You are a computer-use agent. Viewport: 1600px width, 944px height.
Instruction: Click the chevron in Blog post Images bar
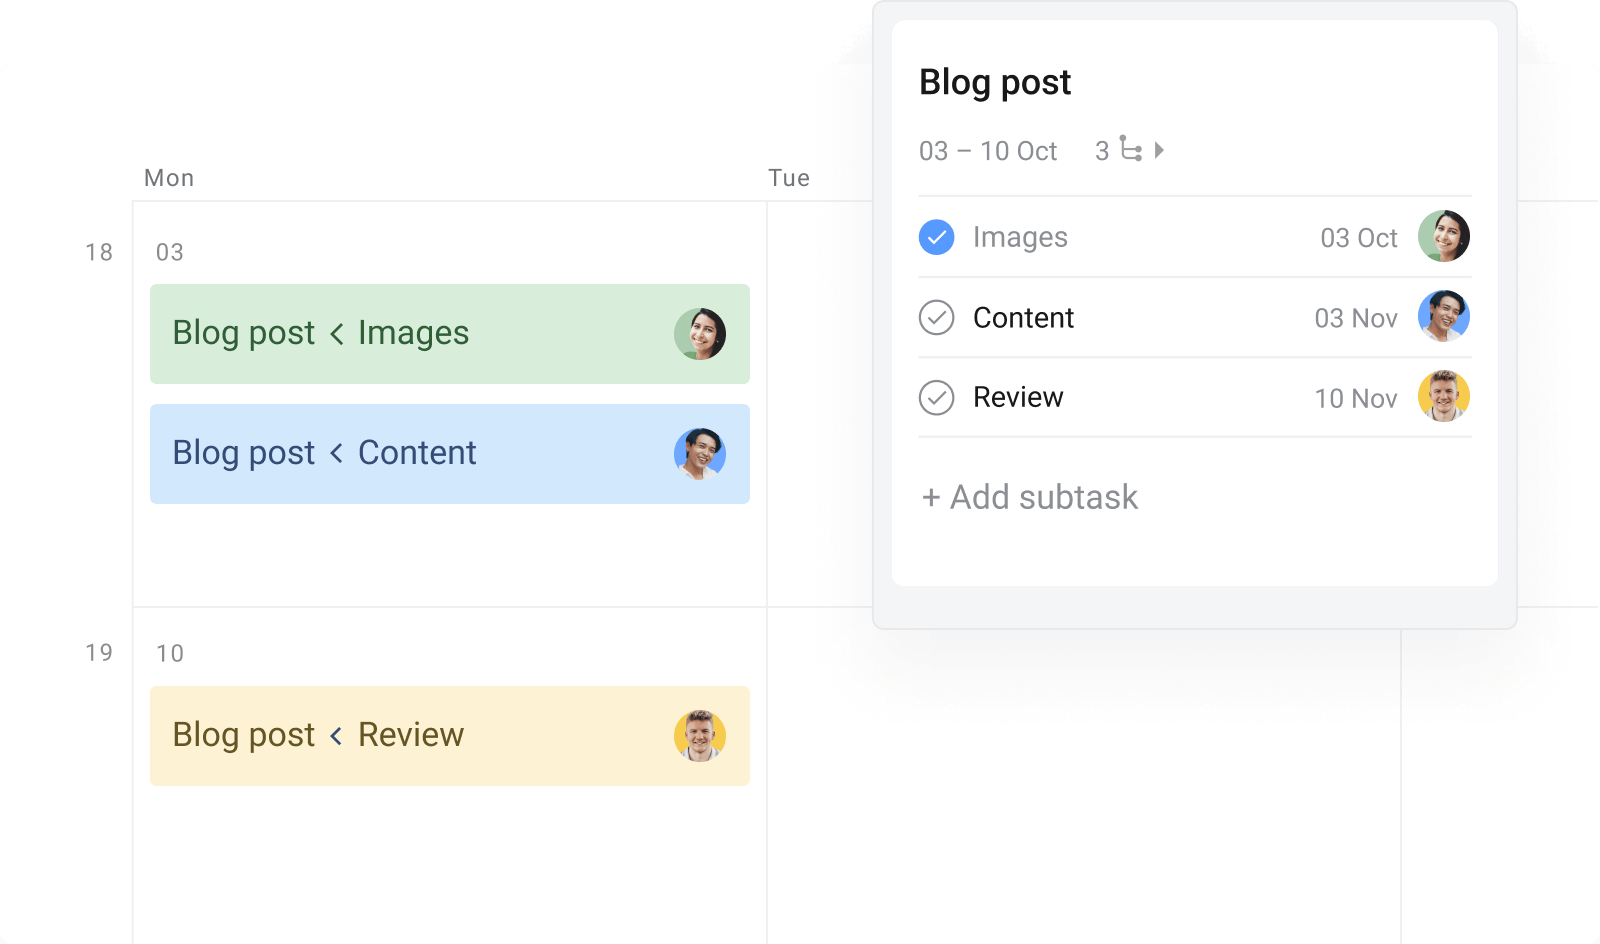337,333
